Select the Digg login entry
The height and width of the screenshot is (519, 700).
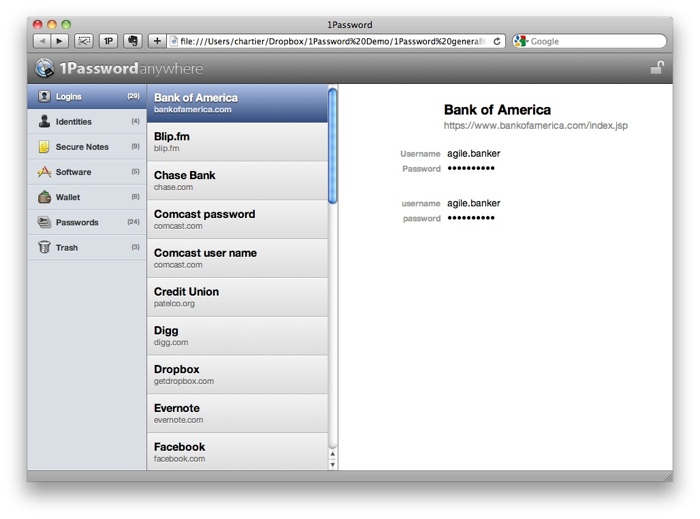pyautogui.click(x=238, y=336)
